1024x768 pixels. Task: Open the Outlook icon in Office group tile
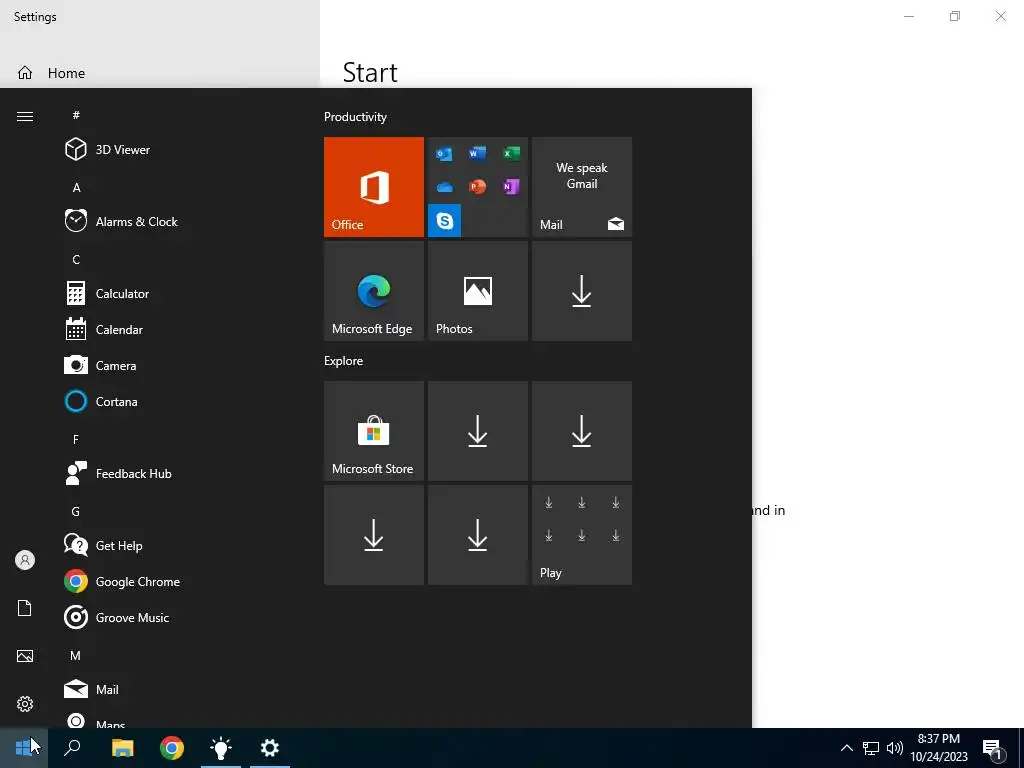(445, 153)
